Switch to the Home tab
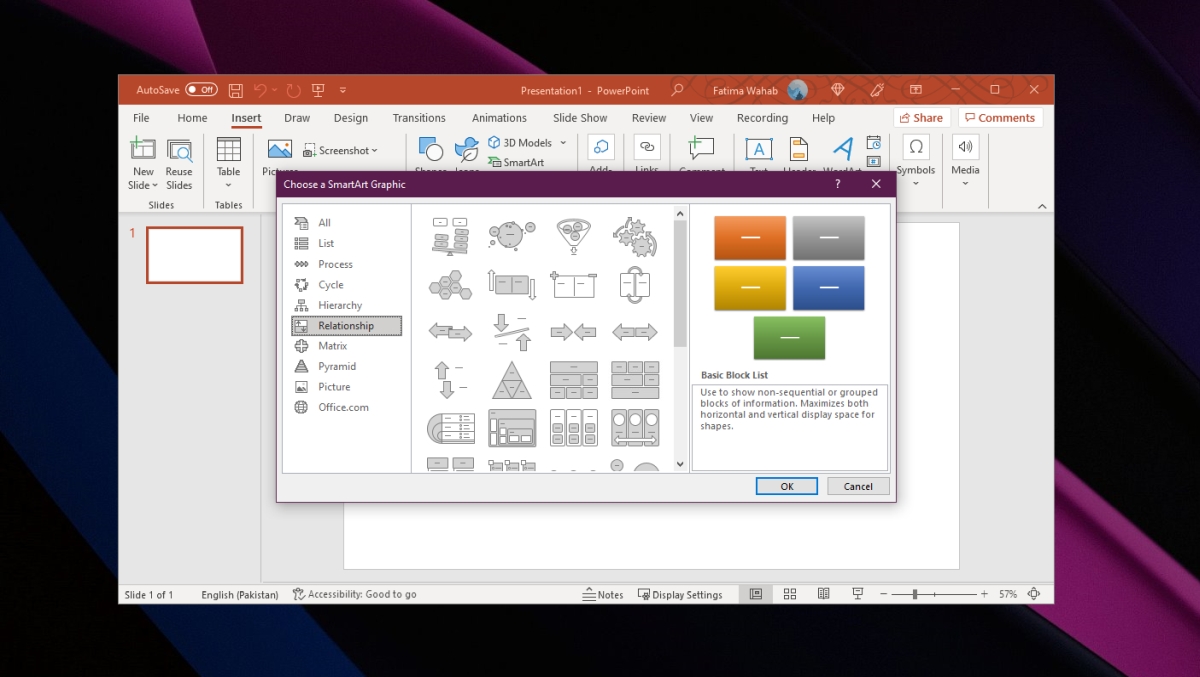This screenshot has height=677, width=1200. click(192, 118)
